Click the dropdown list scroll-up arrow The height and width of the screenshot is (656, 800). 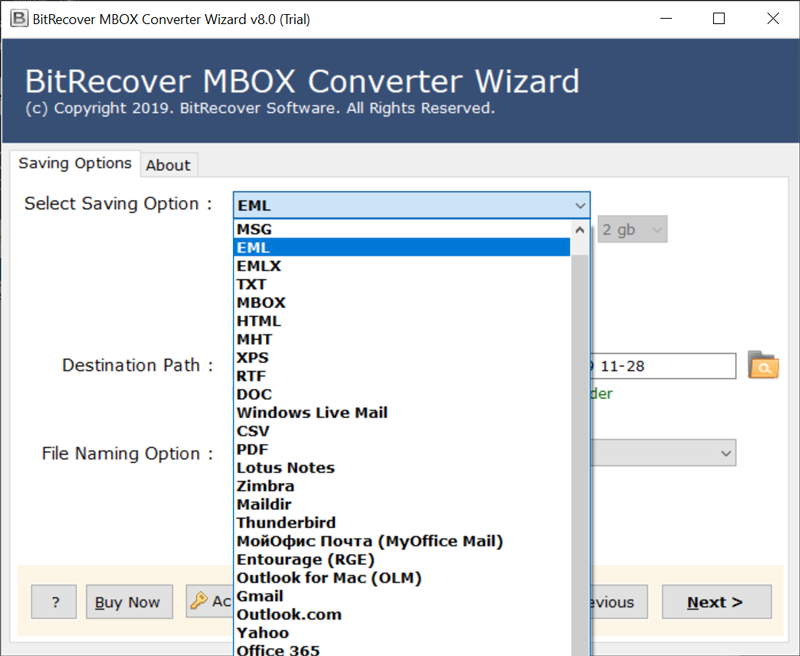(580, 230)
